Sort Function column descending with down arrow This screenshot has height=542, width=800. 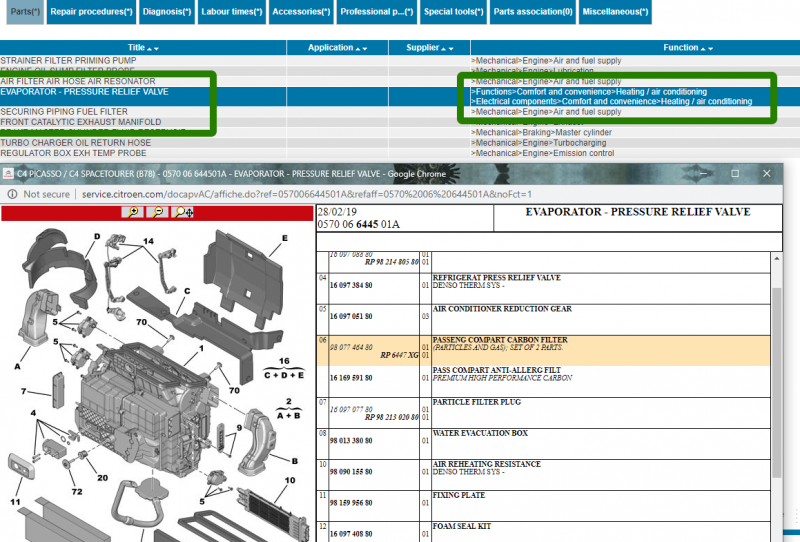click(x=712, y=48)
